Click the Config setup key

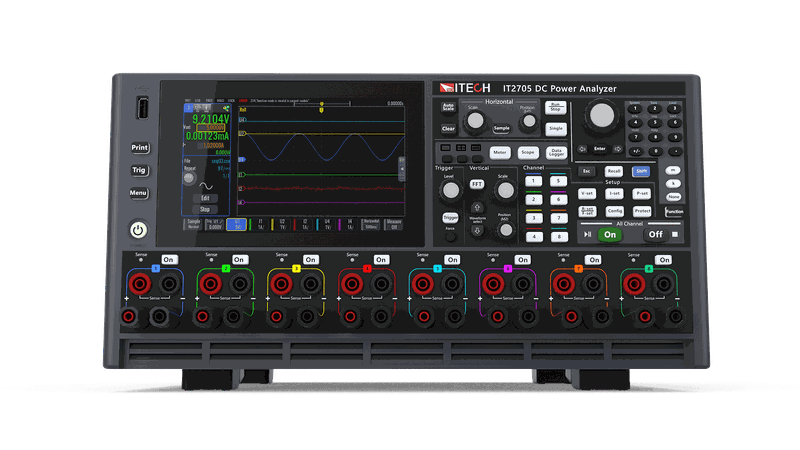point(614,211)
